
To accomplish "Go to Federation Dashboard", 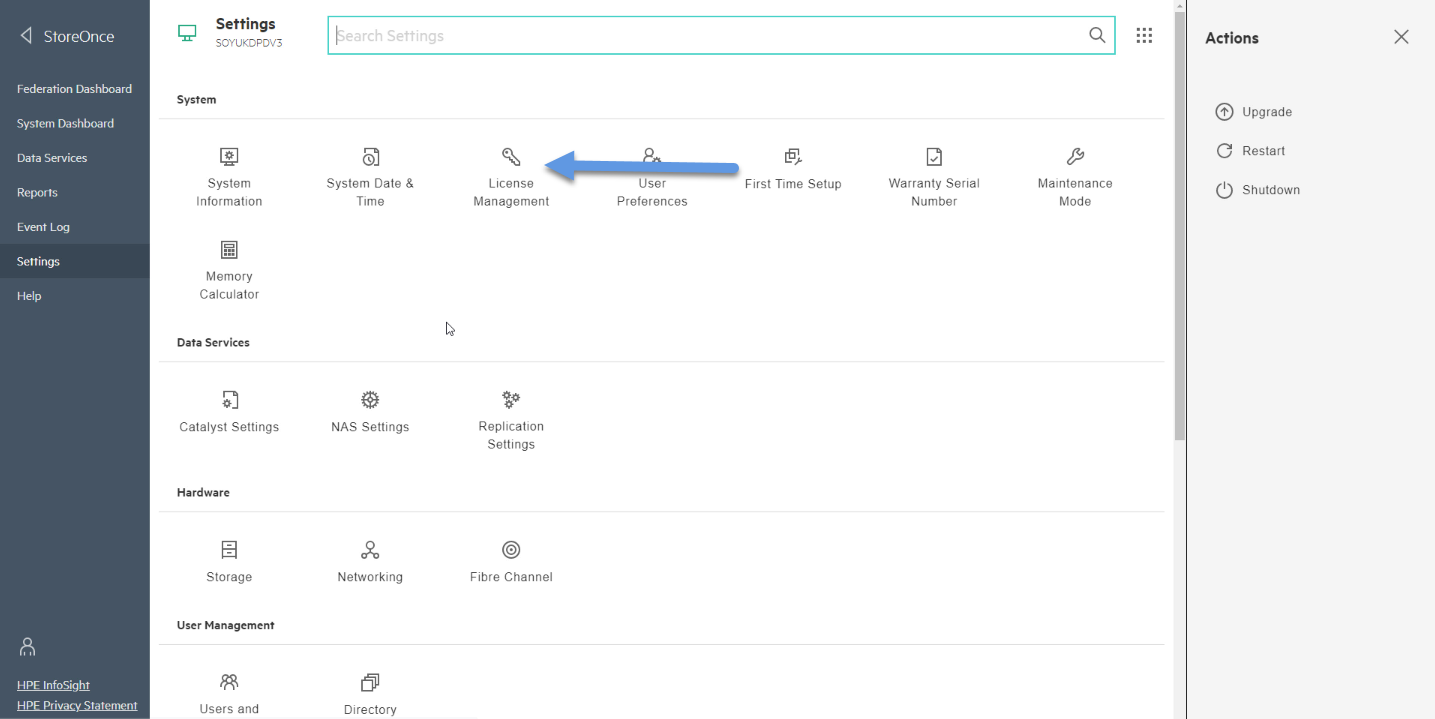I will point(74,89).
